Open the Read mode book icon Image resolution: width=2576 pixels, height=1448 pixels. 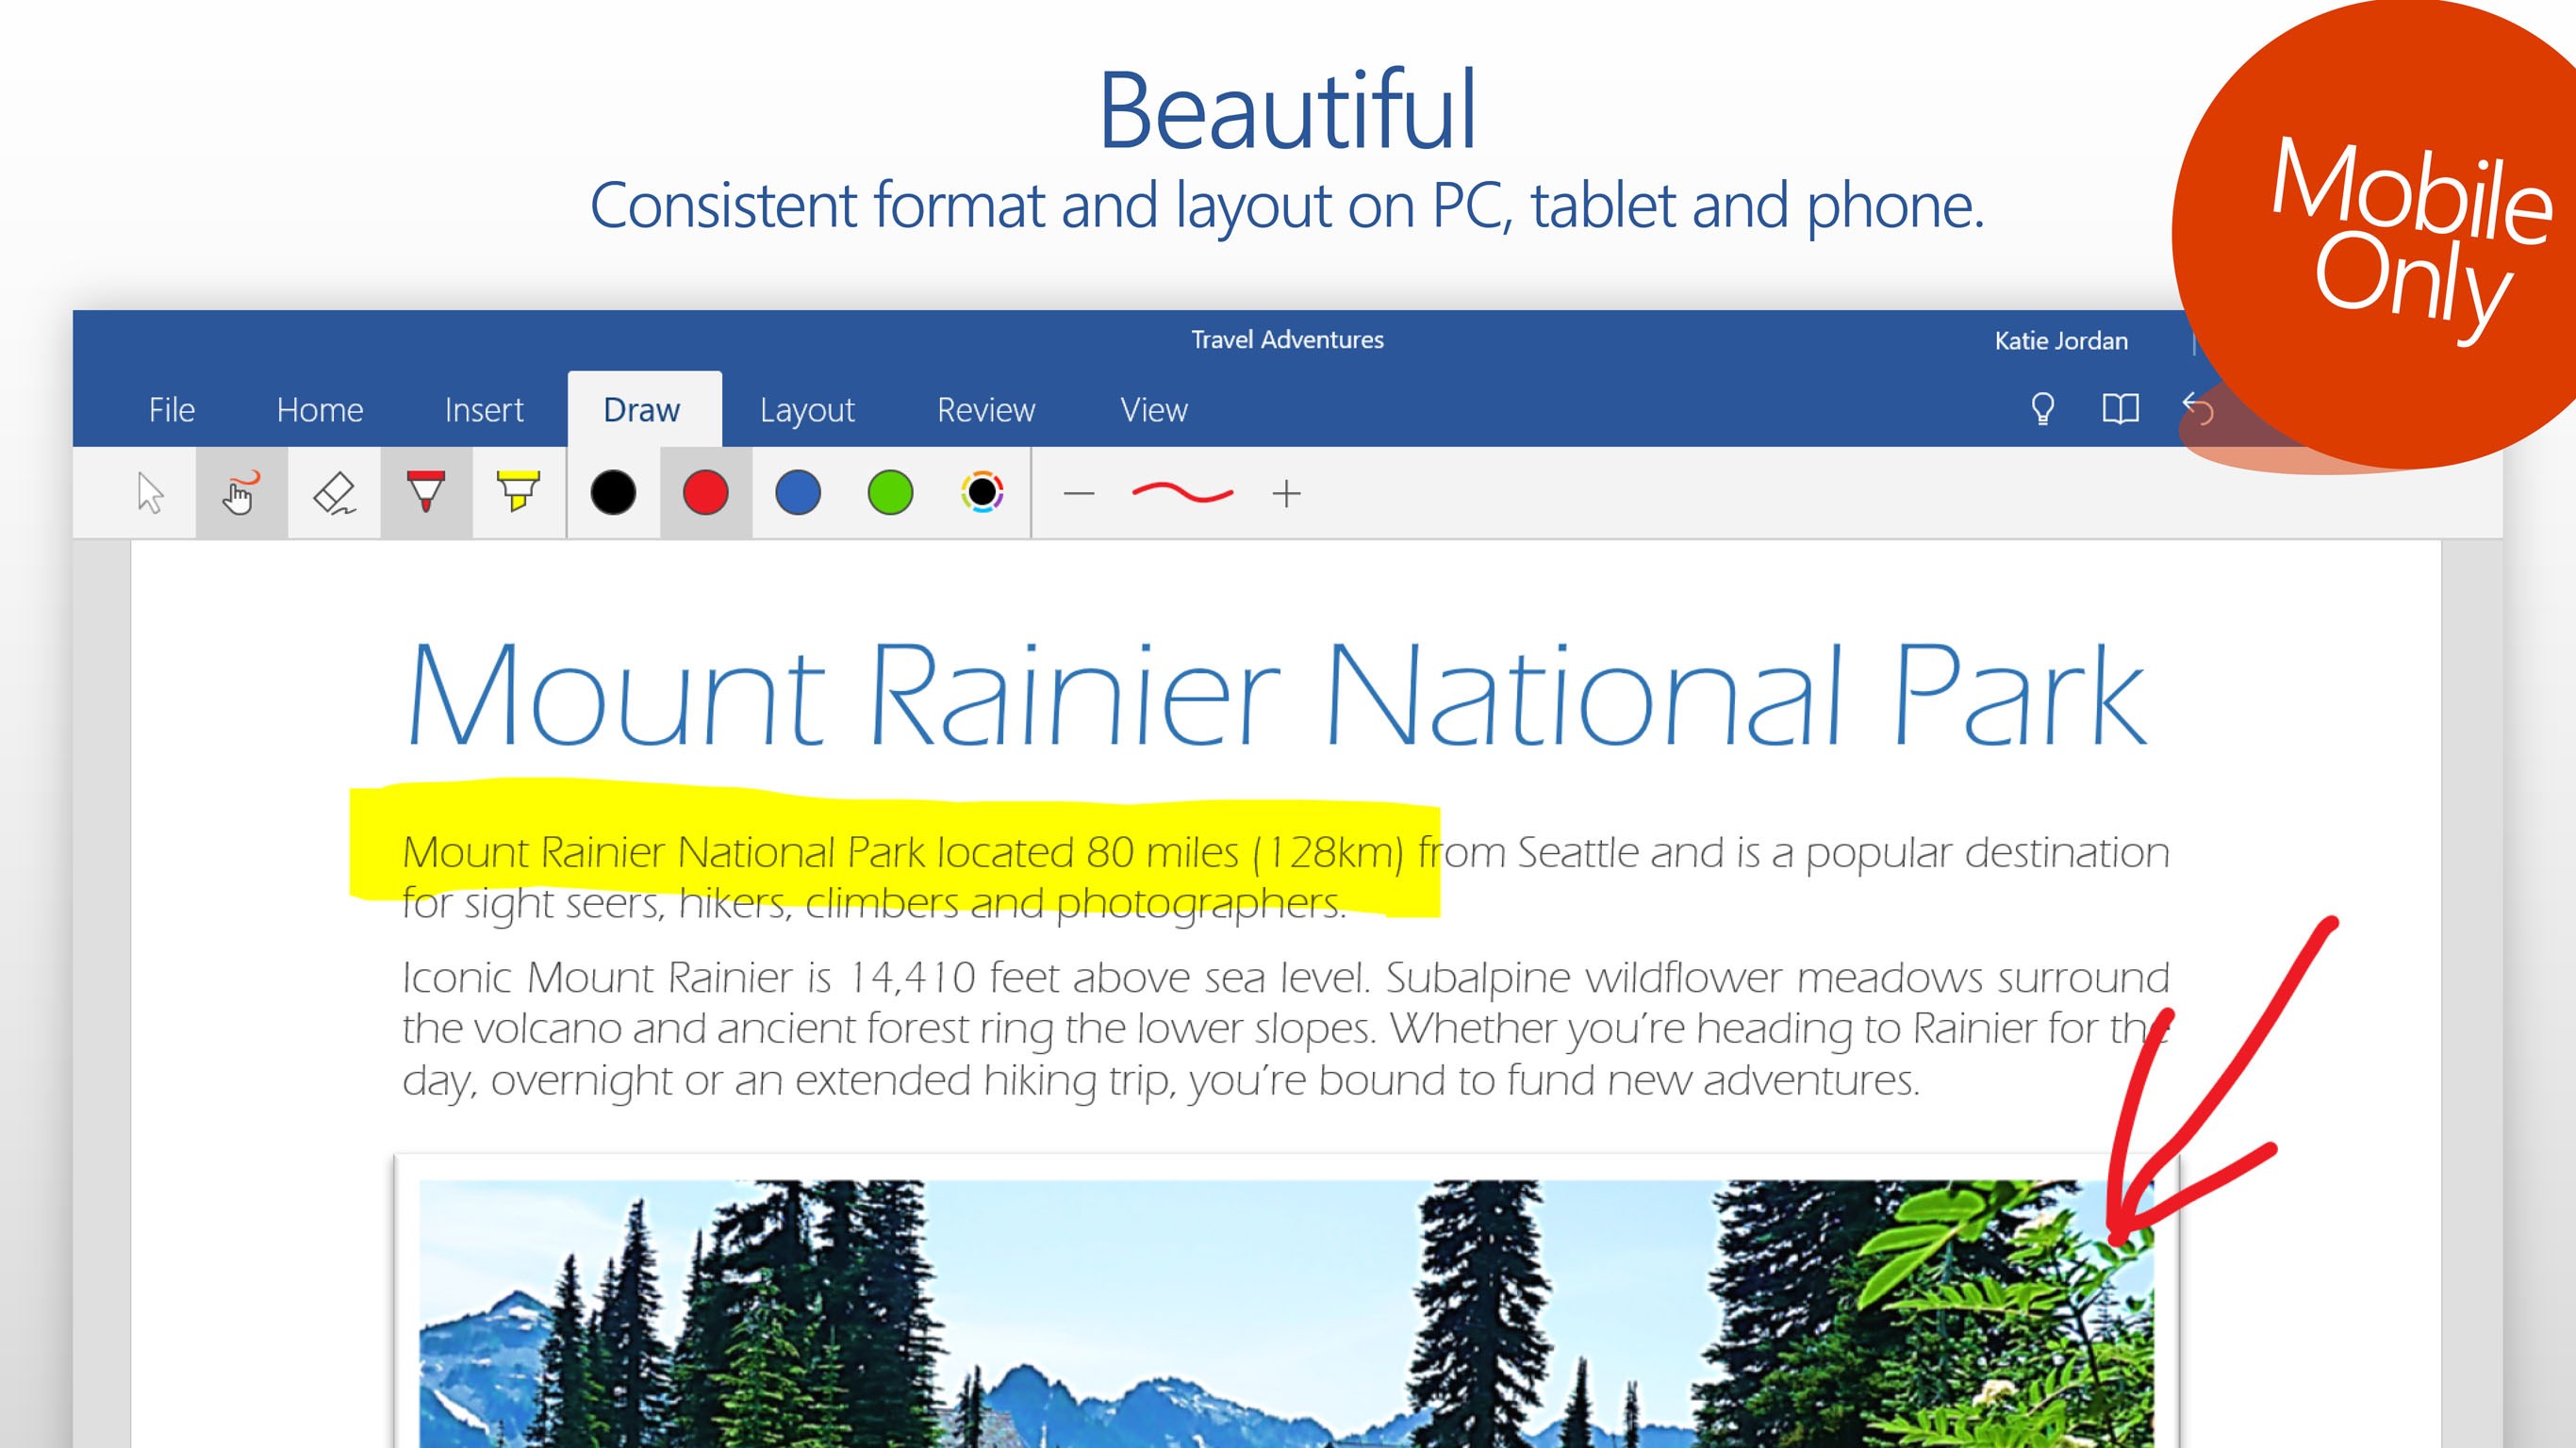[x=2120, y=409]
